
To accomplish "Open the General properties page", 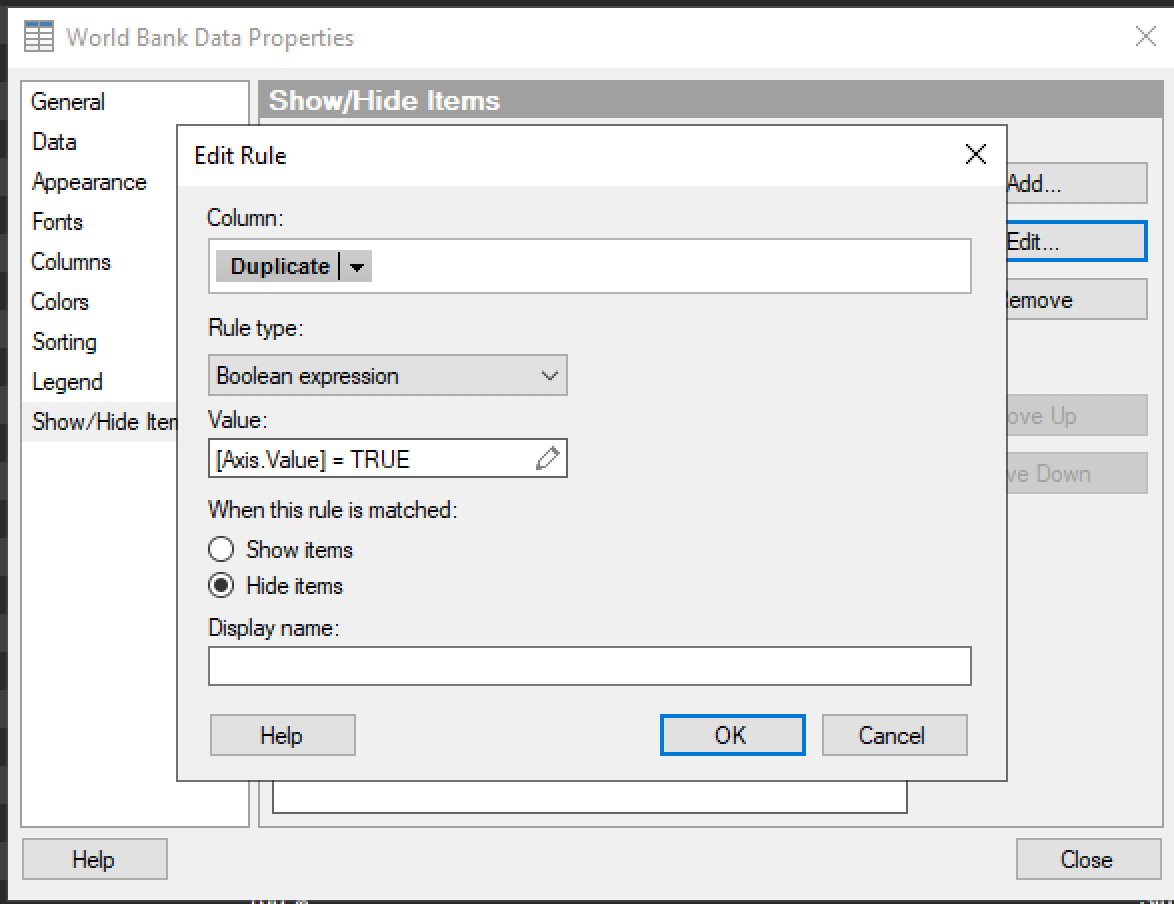I will click(68, 102).
